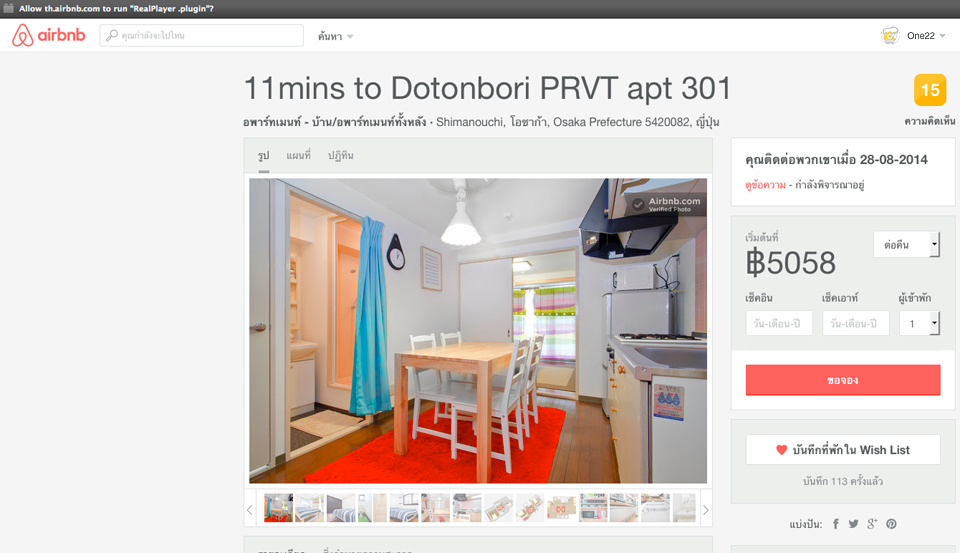Image resolution: width=960 pixels, height=553 pixels.
Task: Click the One22 profile avatar
Action: pos(889,36)
